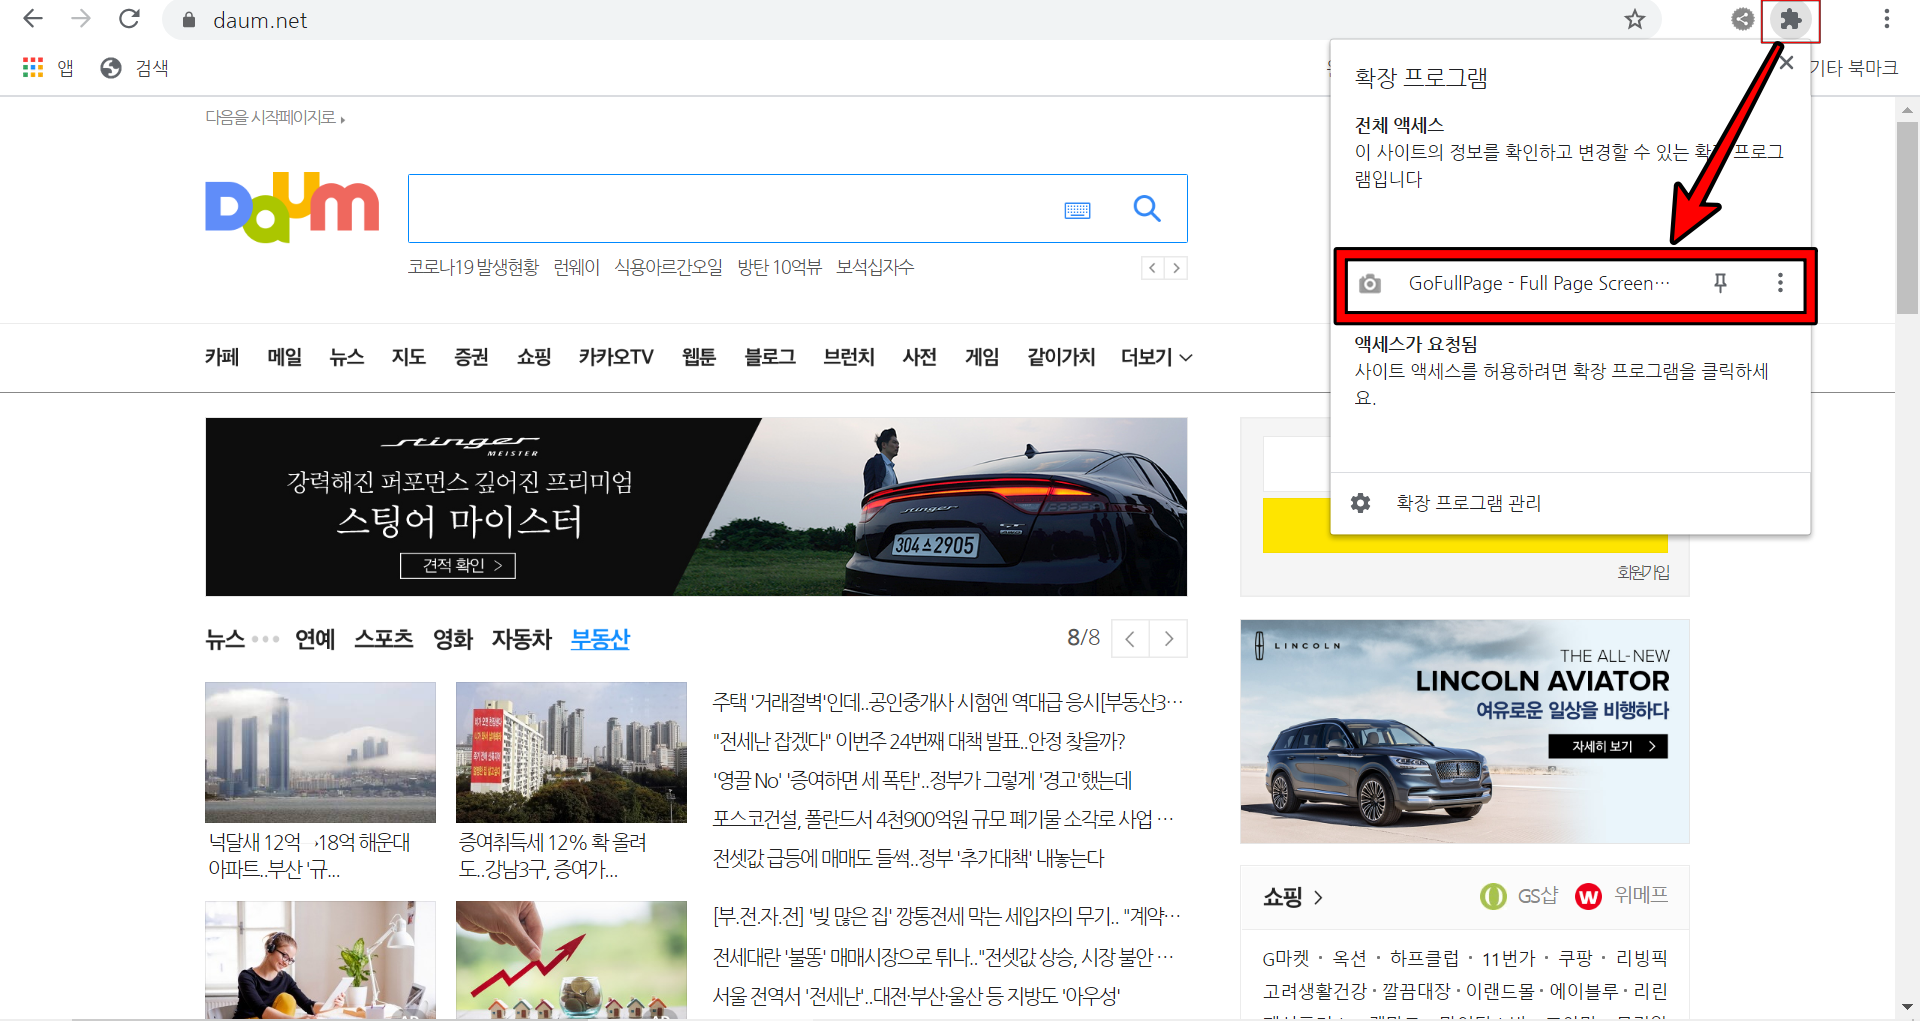Click the browser back arrow
This screenshot has width=1920, height=1021.
[x=33, y=19]
